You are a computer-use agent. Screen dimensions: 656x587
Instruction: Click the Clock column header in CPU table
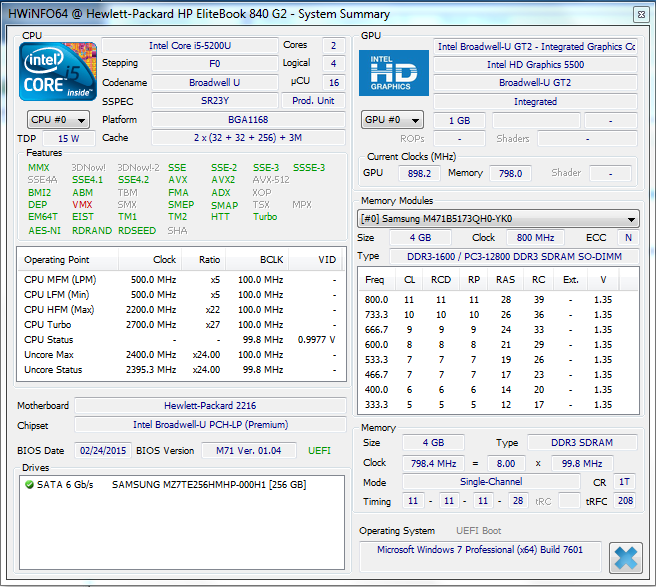coord(150,260)
